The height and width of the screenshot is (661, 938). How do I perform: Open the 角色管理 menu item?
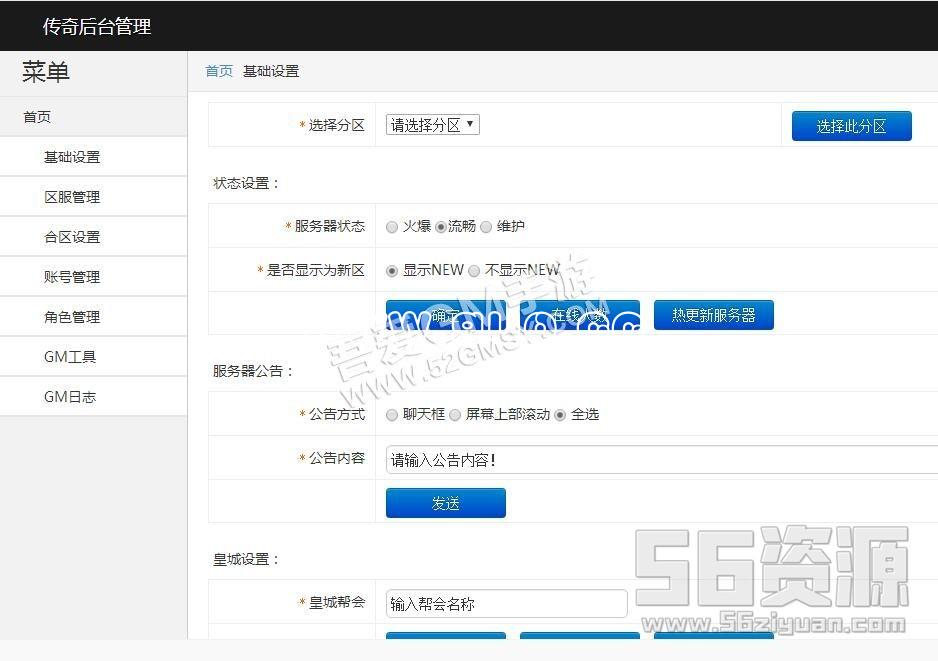pyautogui.click(x=72, y=317)
